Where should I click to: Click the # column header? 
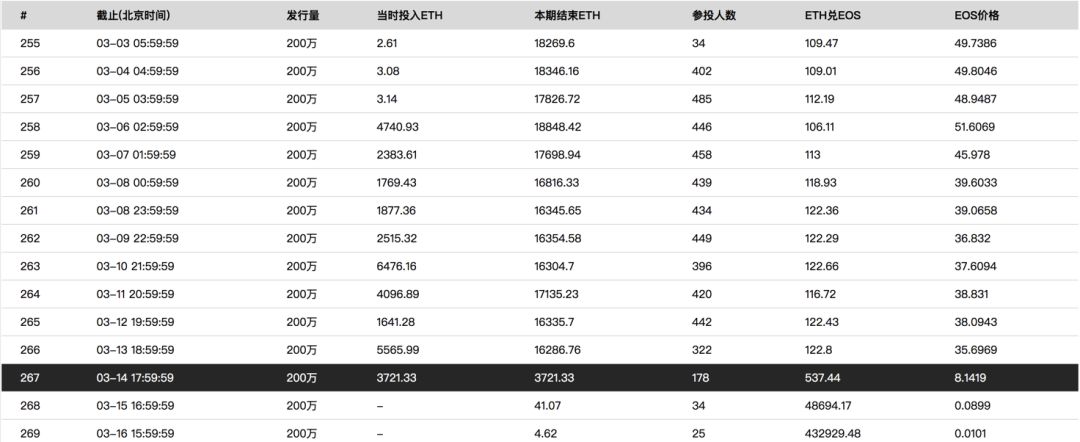click(x=23, y=17)
